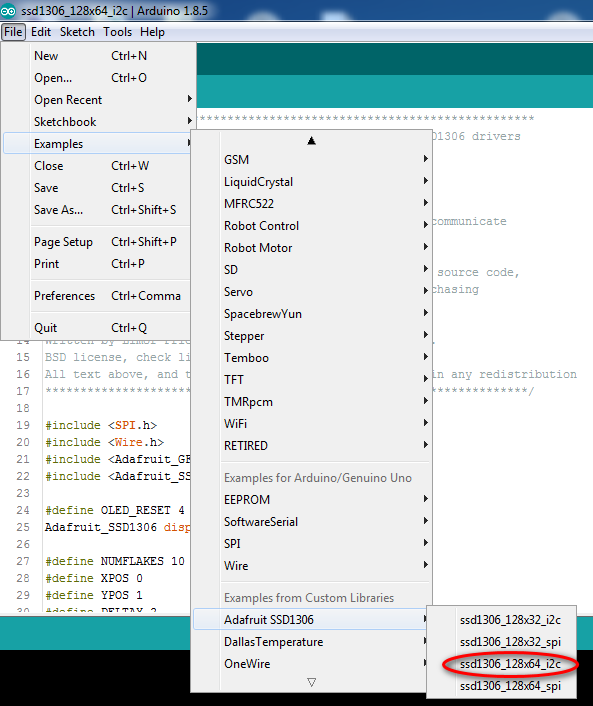593x706 pixels.
Task: Choose Page Setup from the File menu
Action: click(97, 242)
